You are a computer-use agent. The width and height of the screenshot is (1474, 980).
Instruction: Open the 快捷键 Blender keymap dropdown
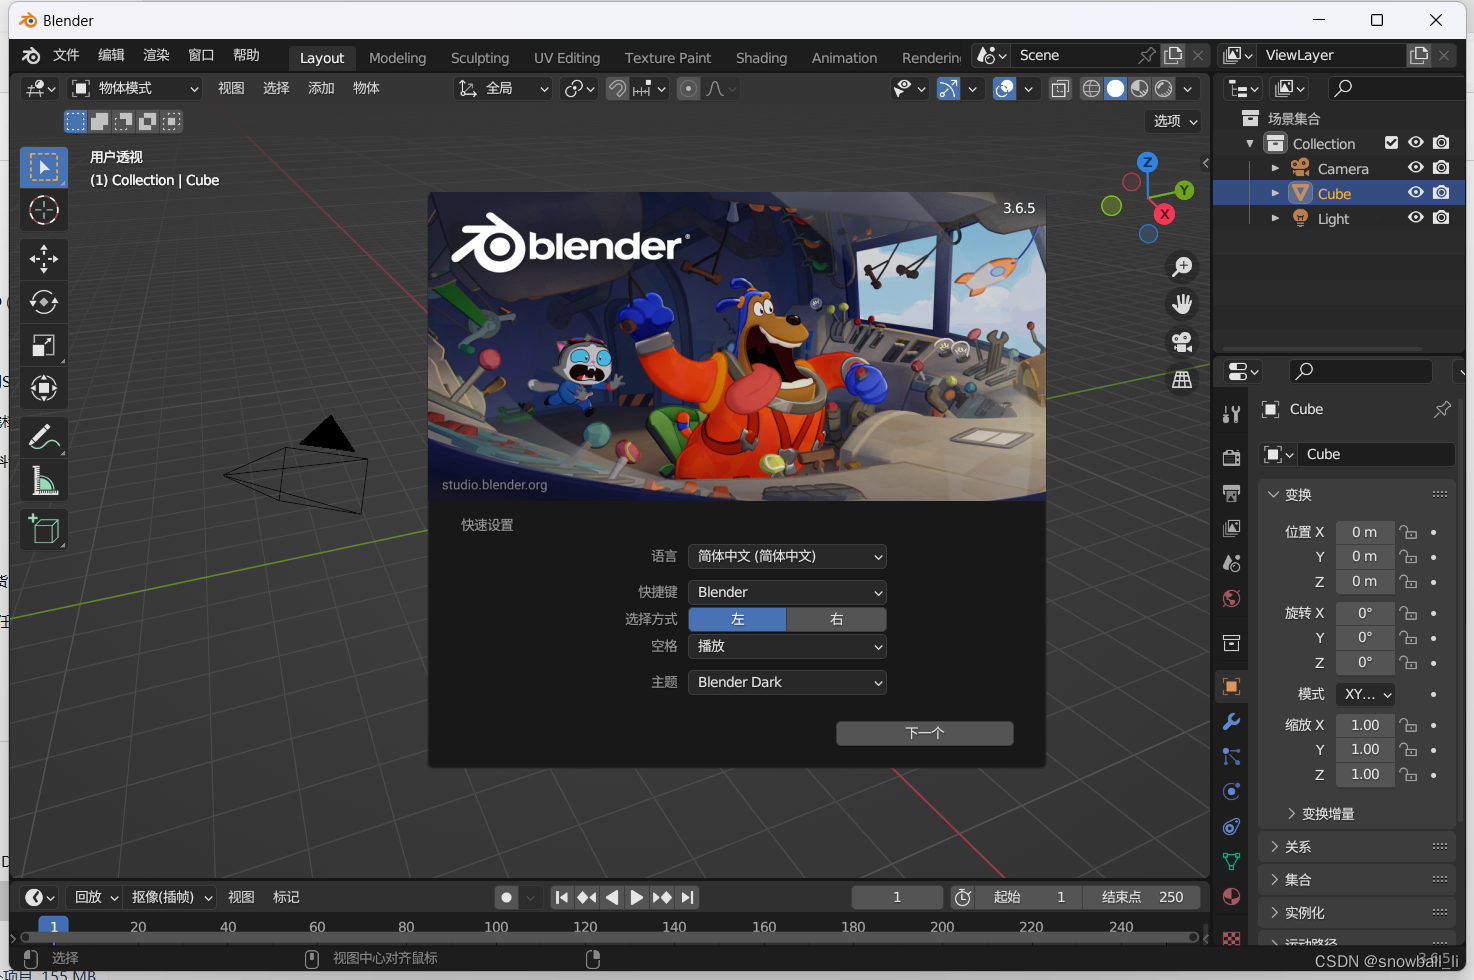click(x=787, y=592)
